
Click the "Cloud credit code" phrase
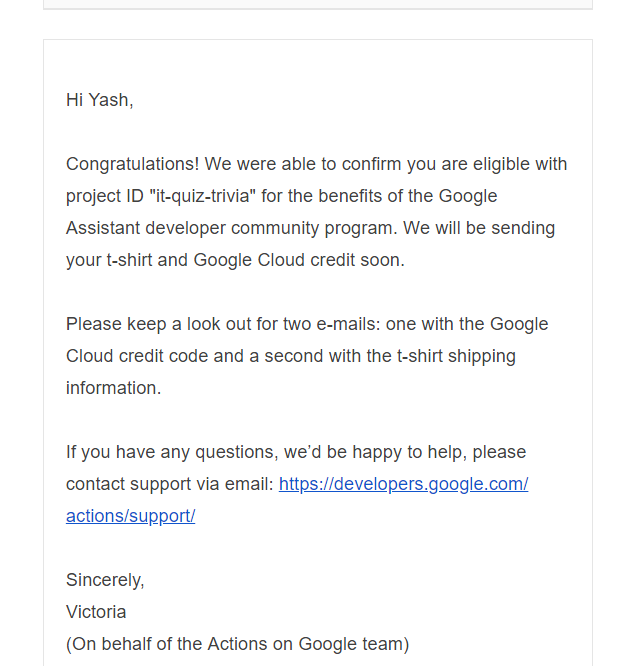[137, 356]
